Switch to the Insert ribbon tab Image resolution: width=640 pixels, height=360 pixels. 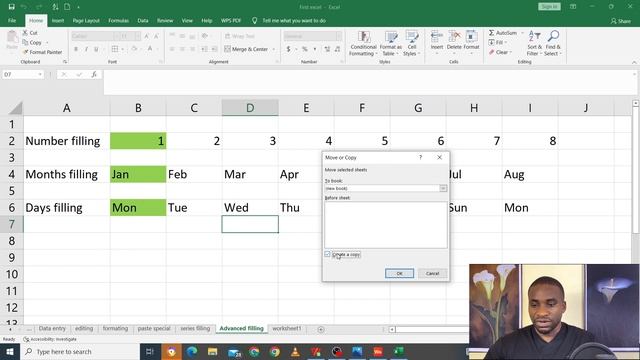[x=58, y=20]
